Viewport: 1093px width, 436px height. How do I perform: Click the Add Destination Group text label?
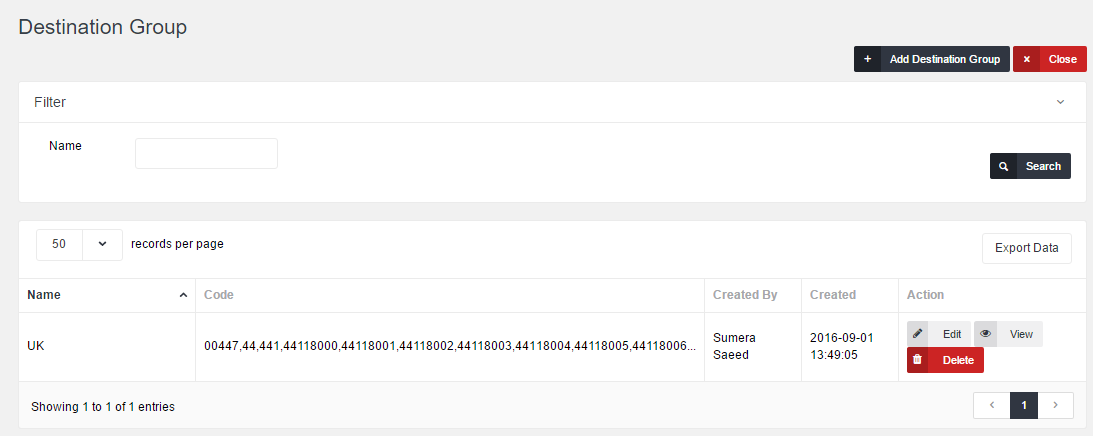(944, 59)
